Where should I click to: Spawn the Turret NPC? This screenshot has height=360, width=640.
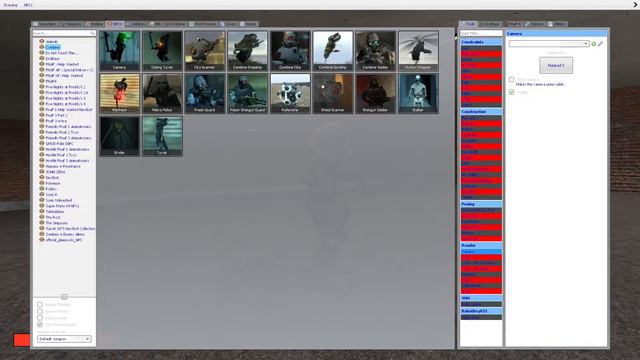(x=162, y=136)
